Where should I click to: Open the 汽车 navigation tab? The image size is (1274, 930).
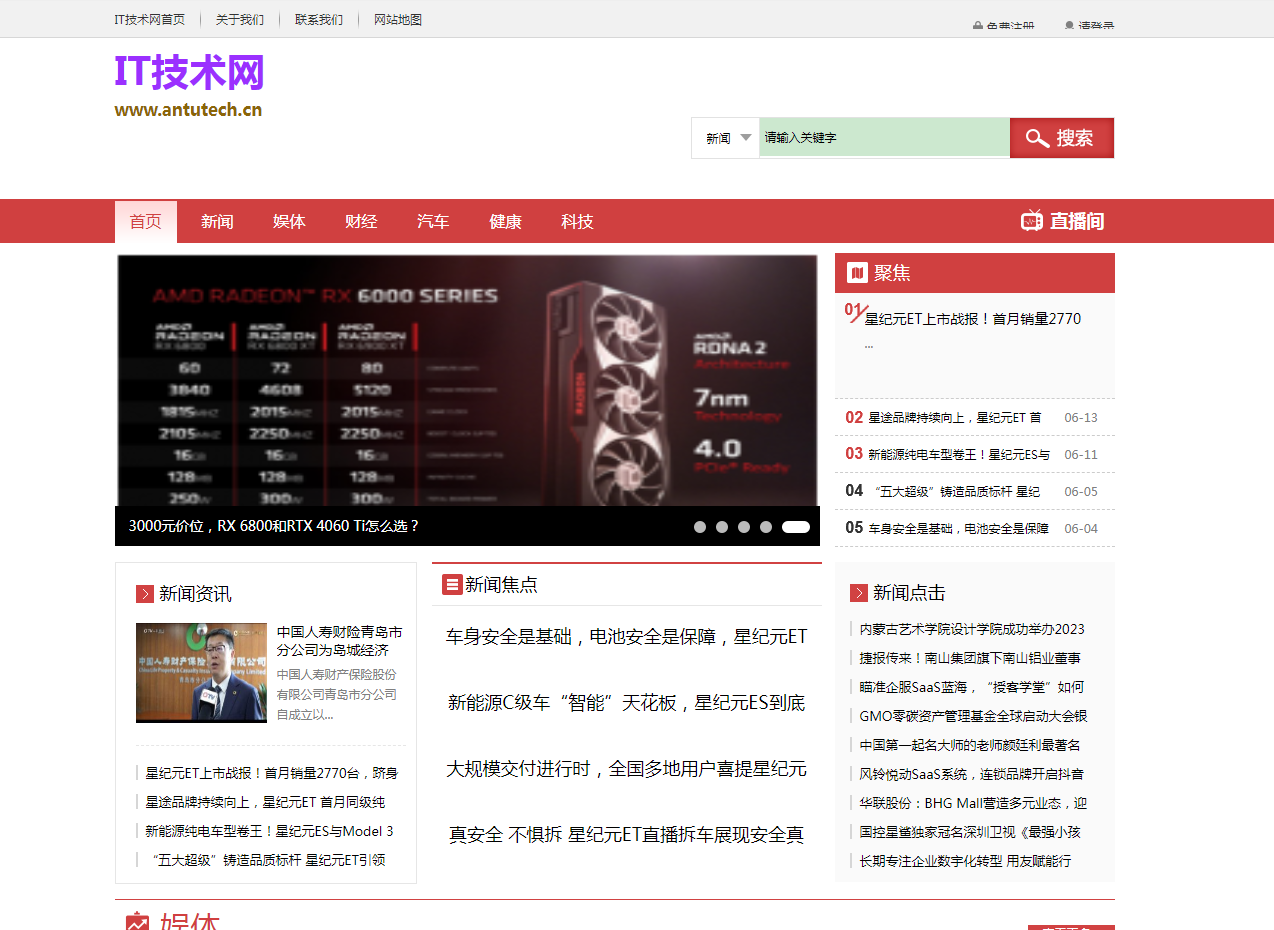433,222
